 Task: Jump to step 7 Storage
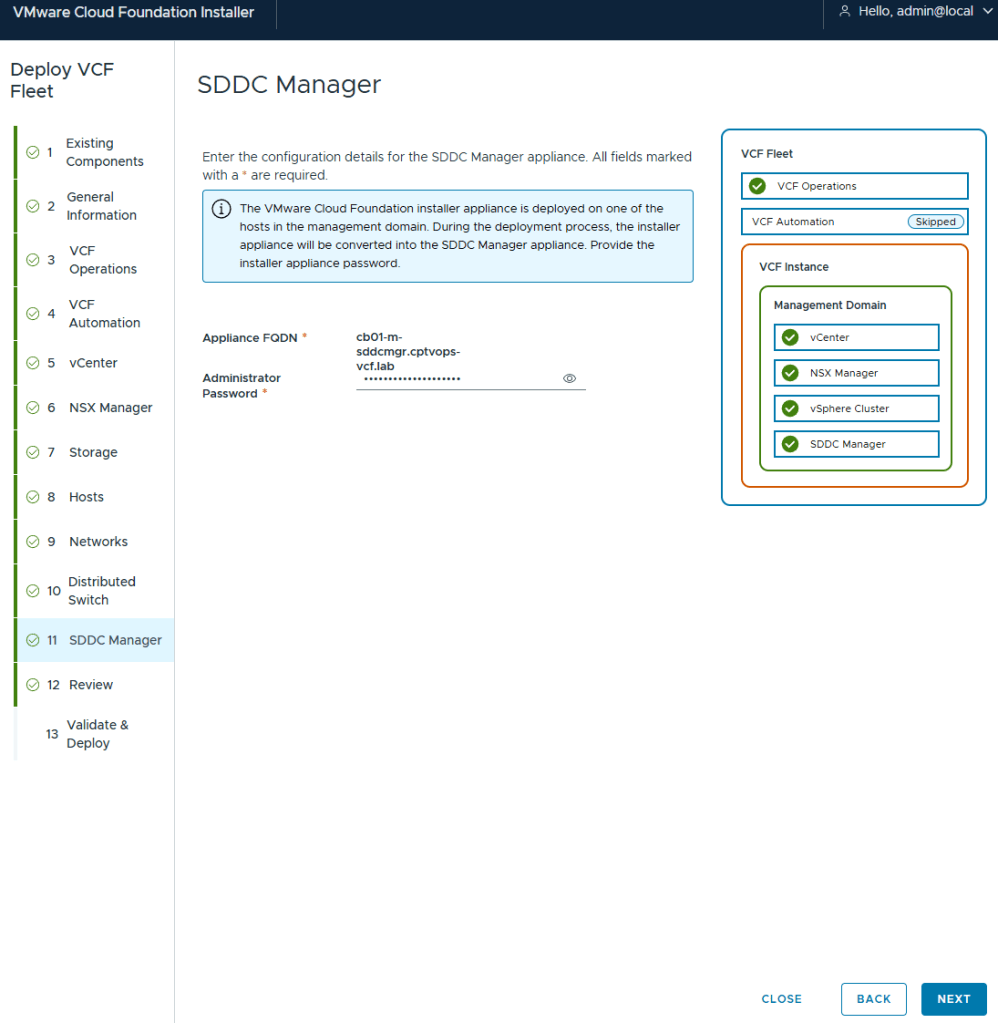pyautogui.click(x=93, y=452)
